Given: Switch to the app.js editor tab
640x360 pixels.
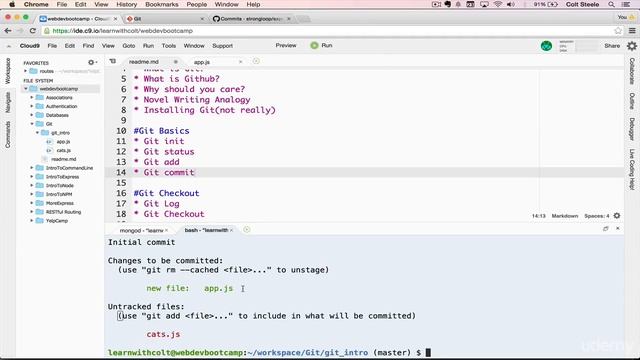Looking at the screenshot, I should tap(202, 62).
